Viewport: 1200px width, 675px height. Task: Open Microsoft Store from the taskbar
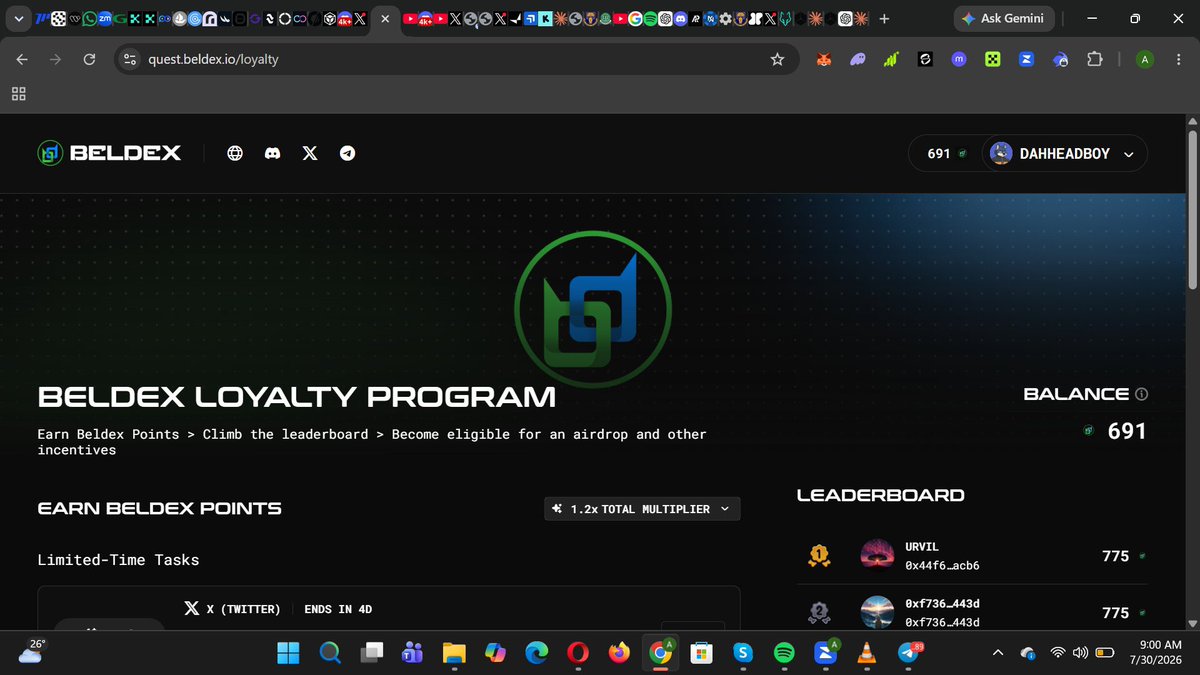701,653
